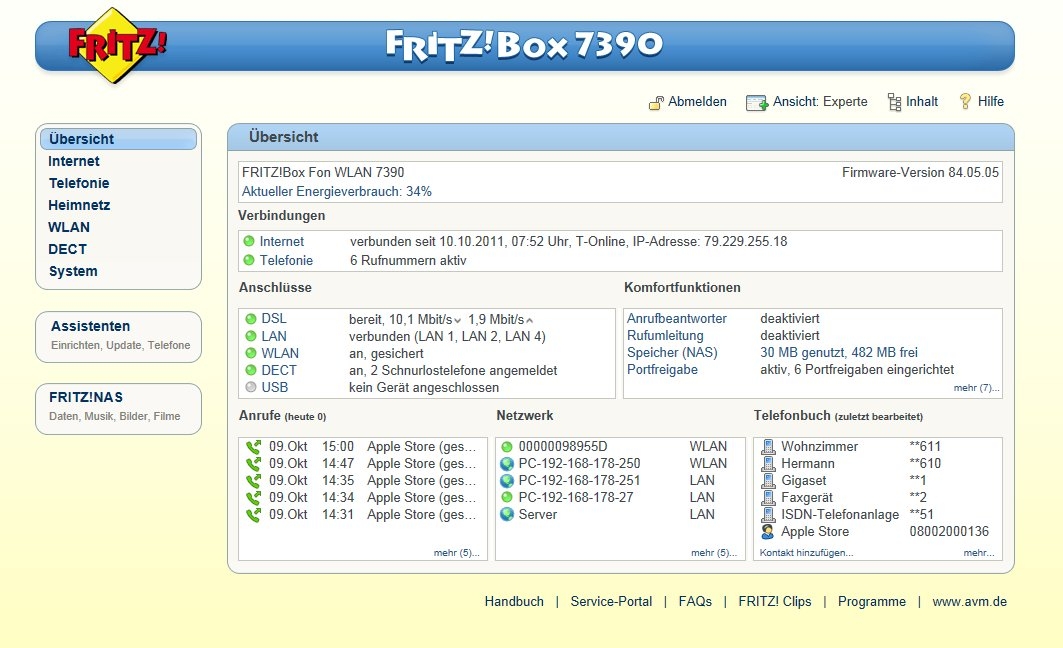This screenshot has height=648, width=1063.
Task: Click the Inhalt link
Action: pos(922,102)
